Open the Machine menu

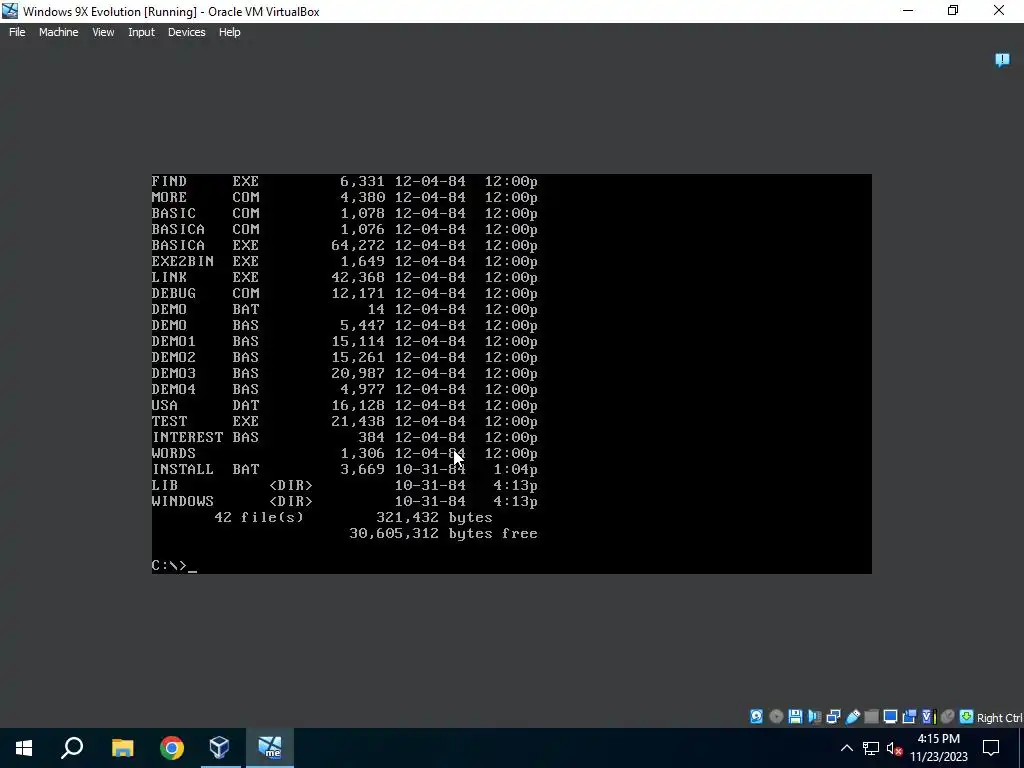pos(58,32)
